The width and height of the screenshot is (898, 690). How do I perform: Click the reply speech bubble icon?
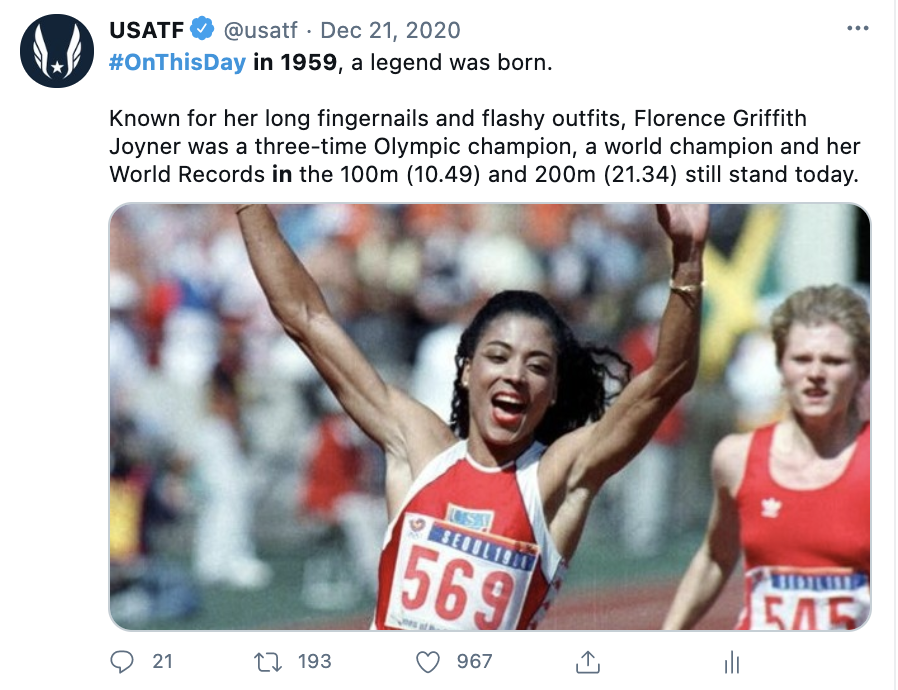tap(122, 661)
